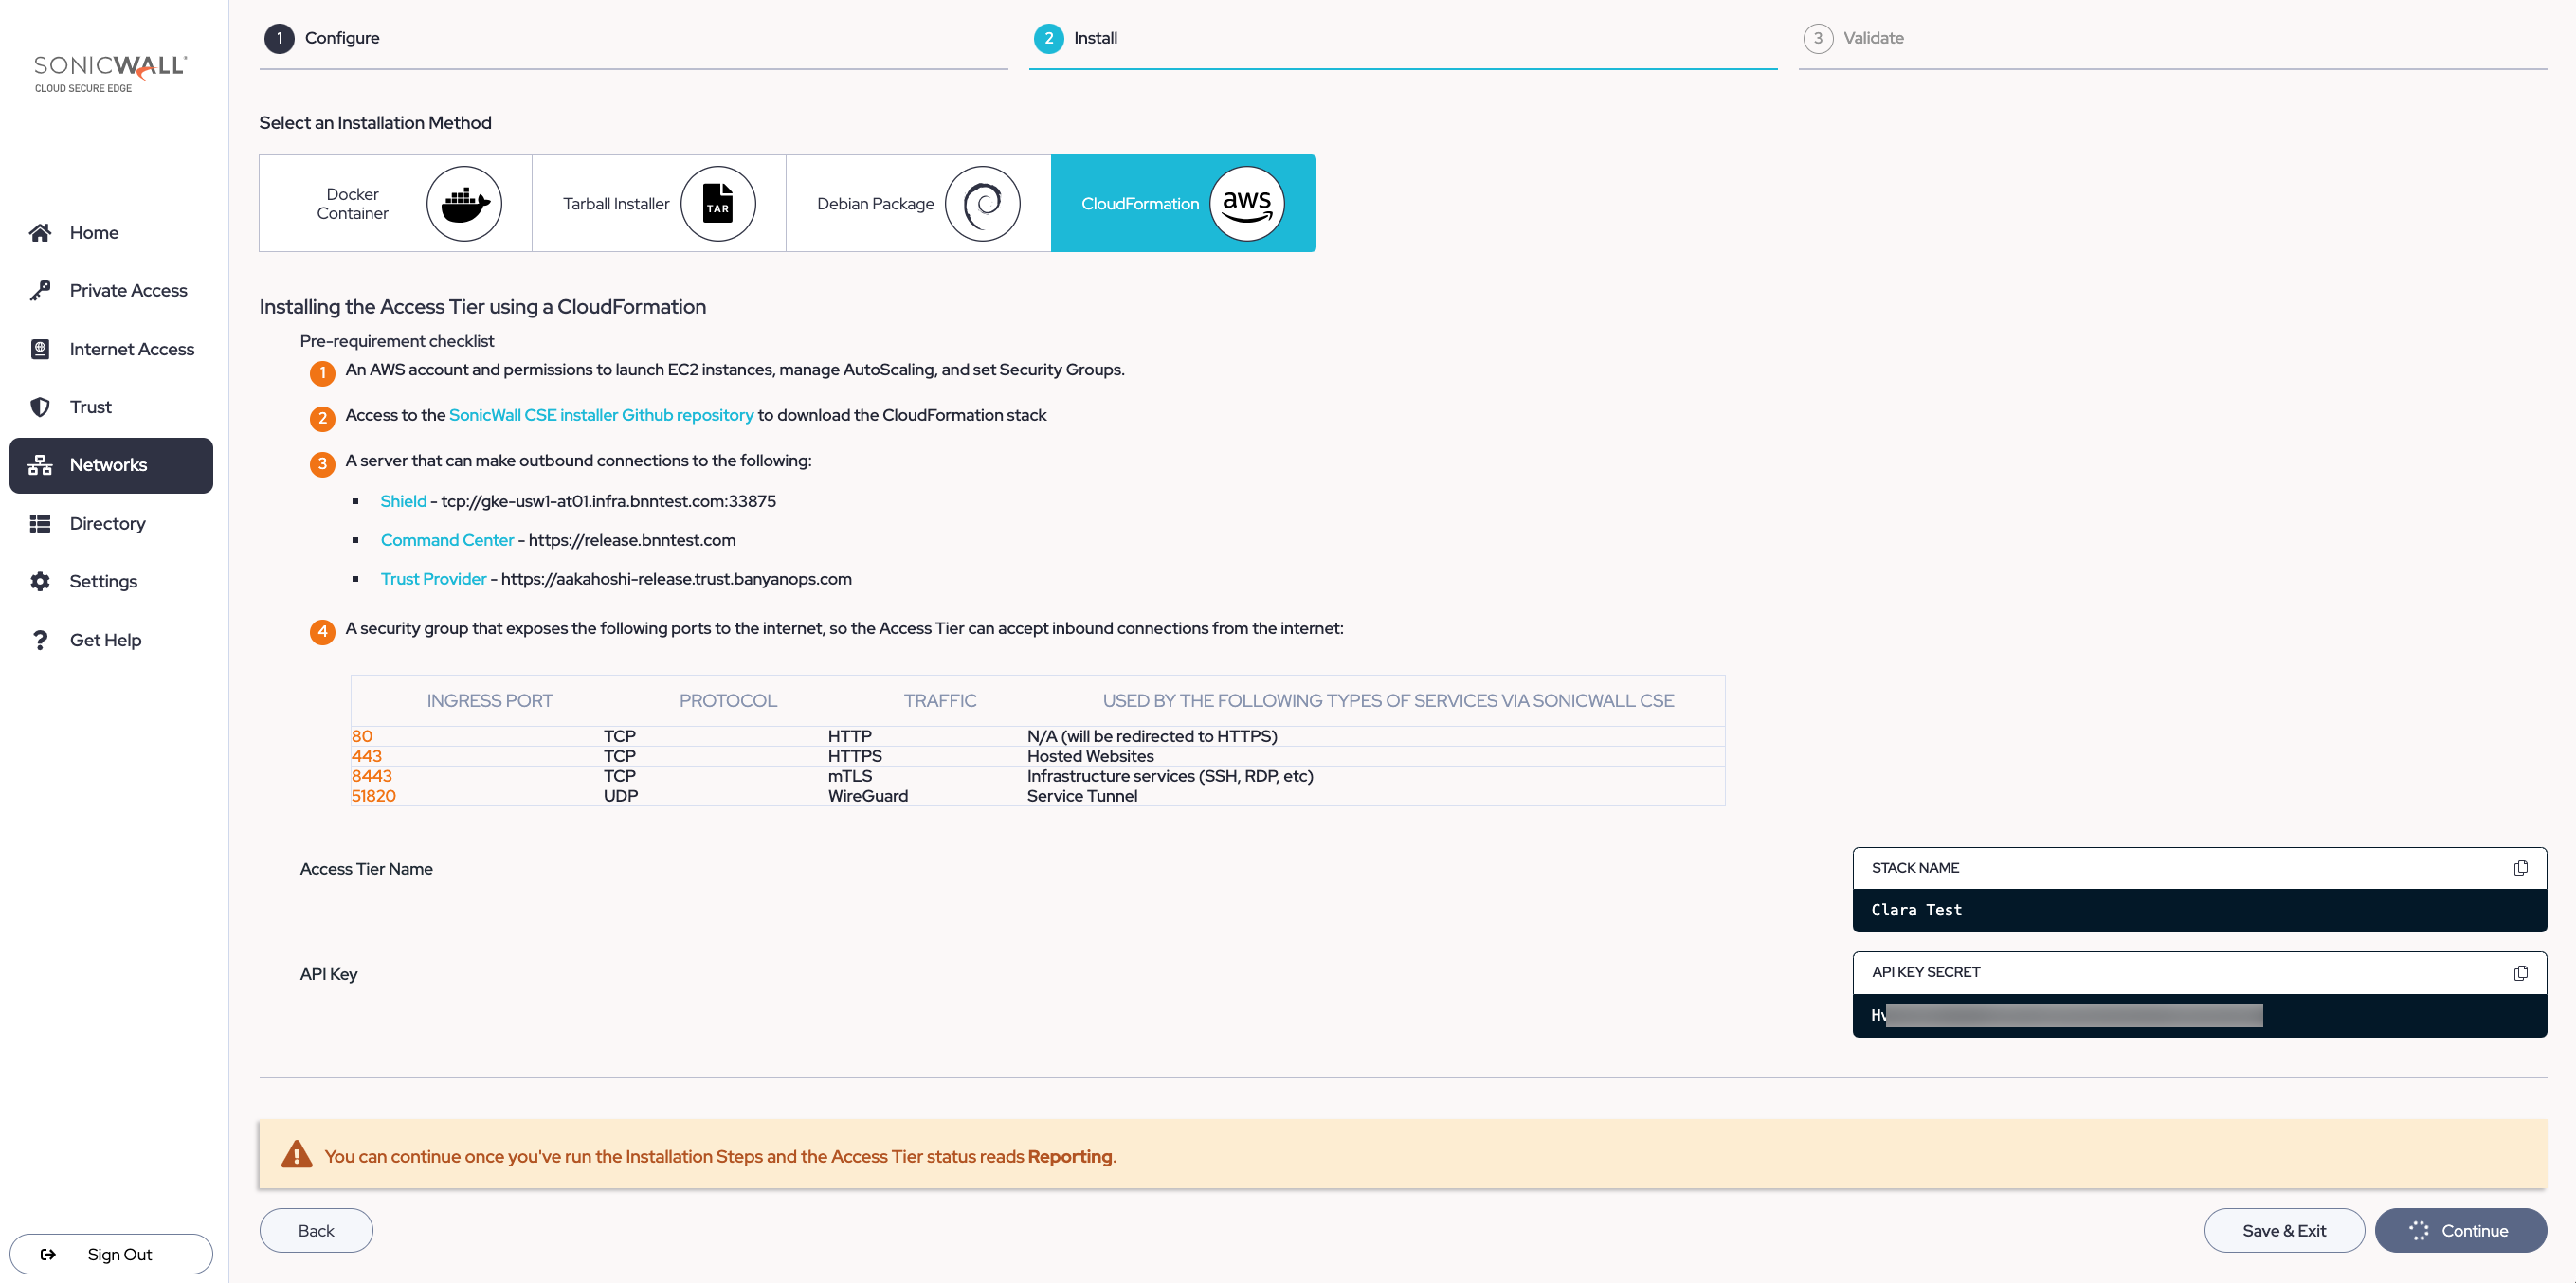Click the AWS CloudFormation option

[x=1182, y=203]
